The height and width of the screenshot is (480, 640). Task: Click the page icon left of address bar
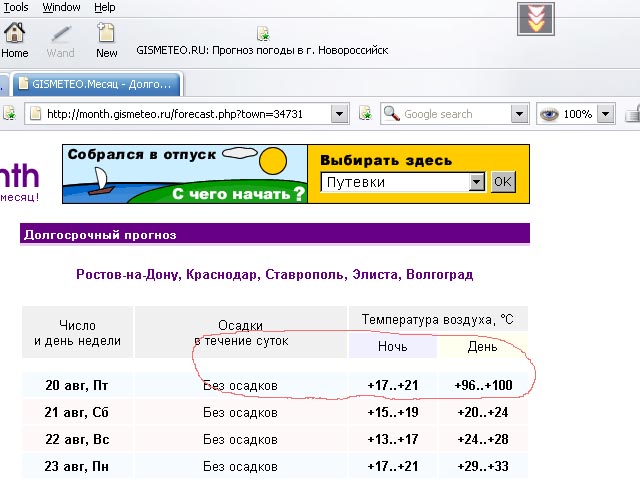[8, 114]
